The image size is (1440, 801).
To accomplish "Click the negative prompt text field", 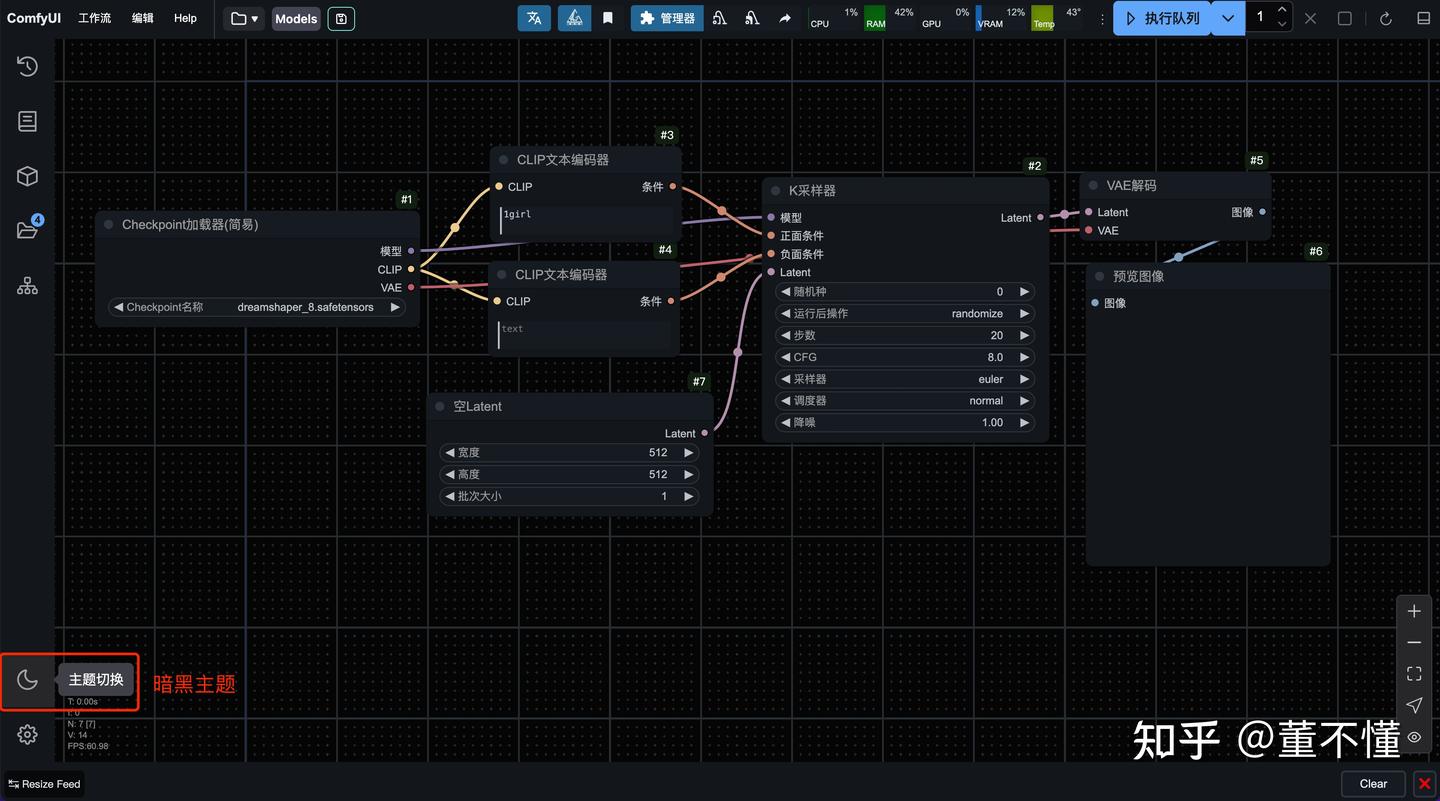I will (x=585, y=335).
